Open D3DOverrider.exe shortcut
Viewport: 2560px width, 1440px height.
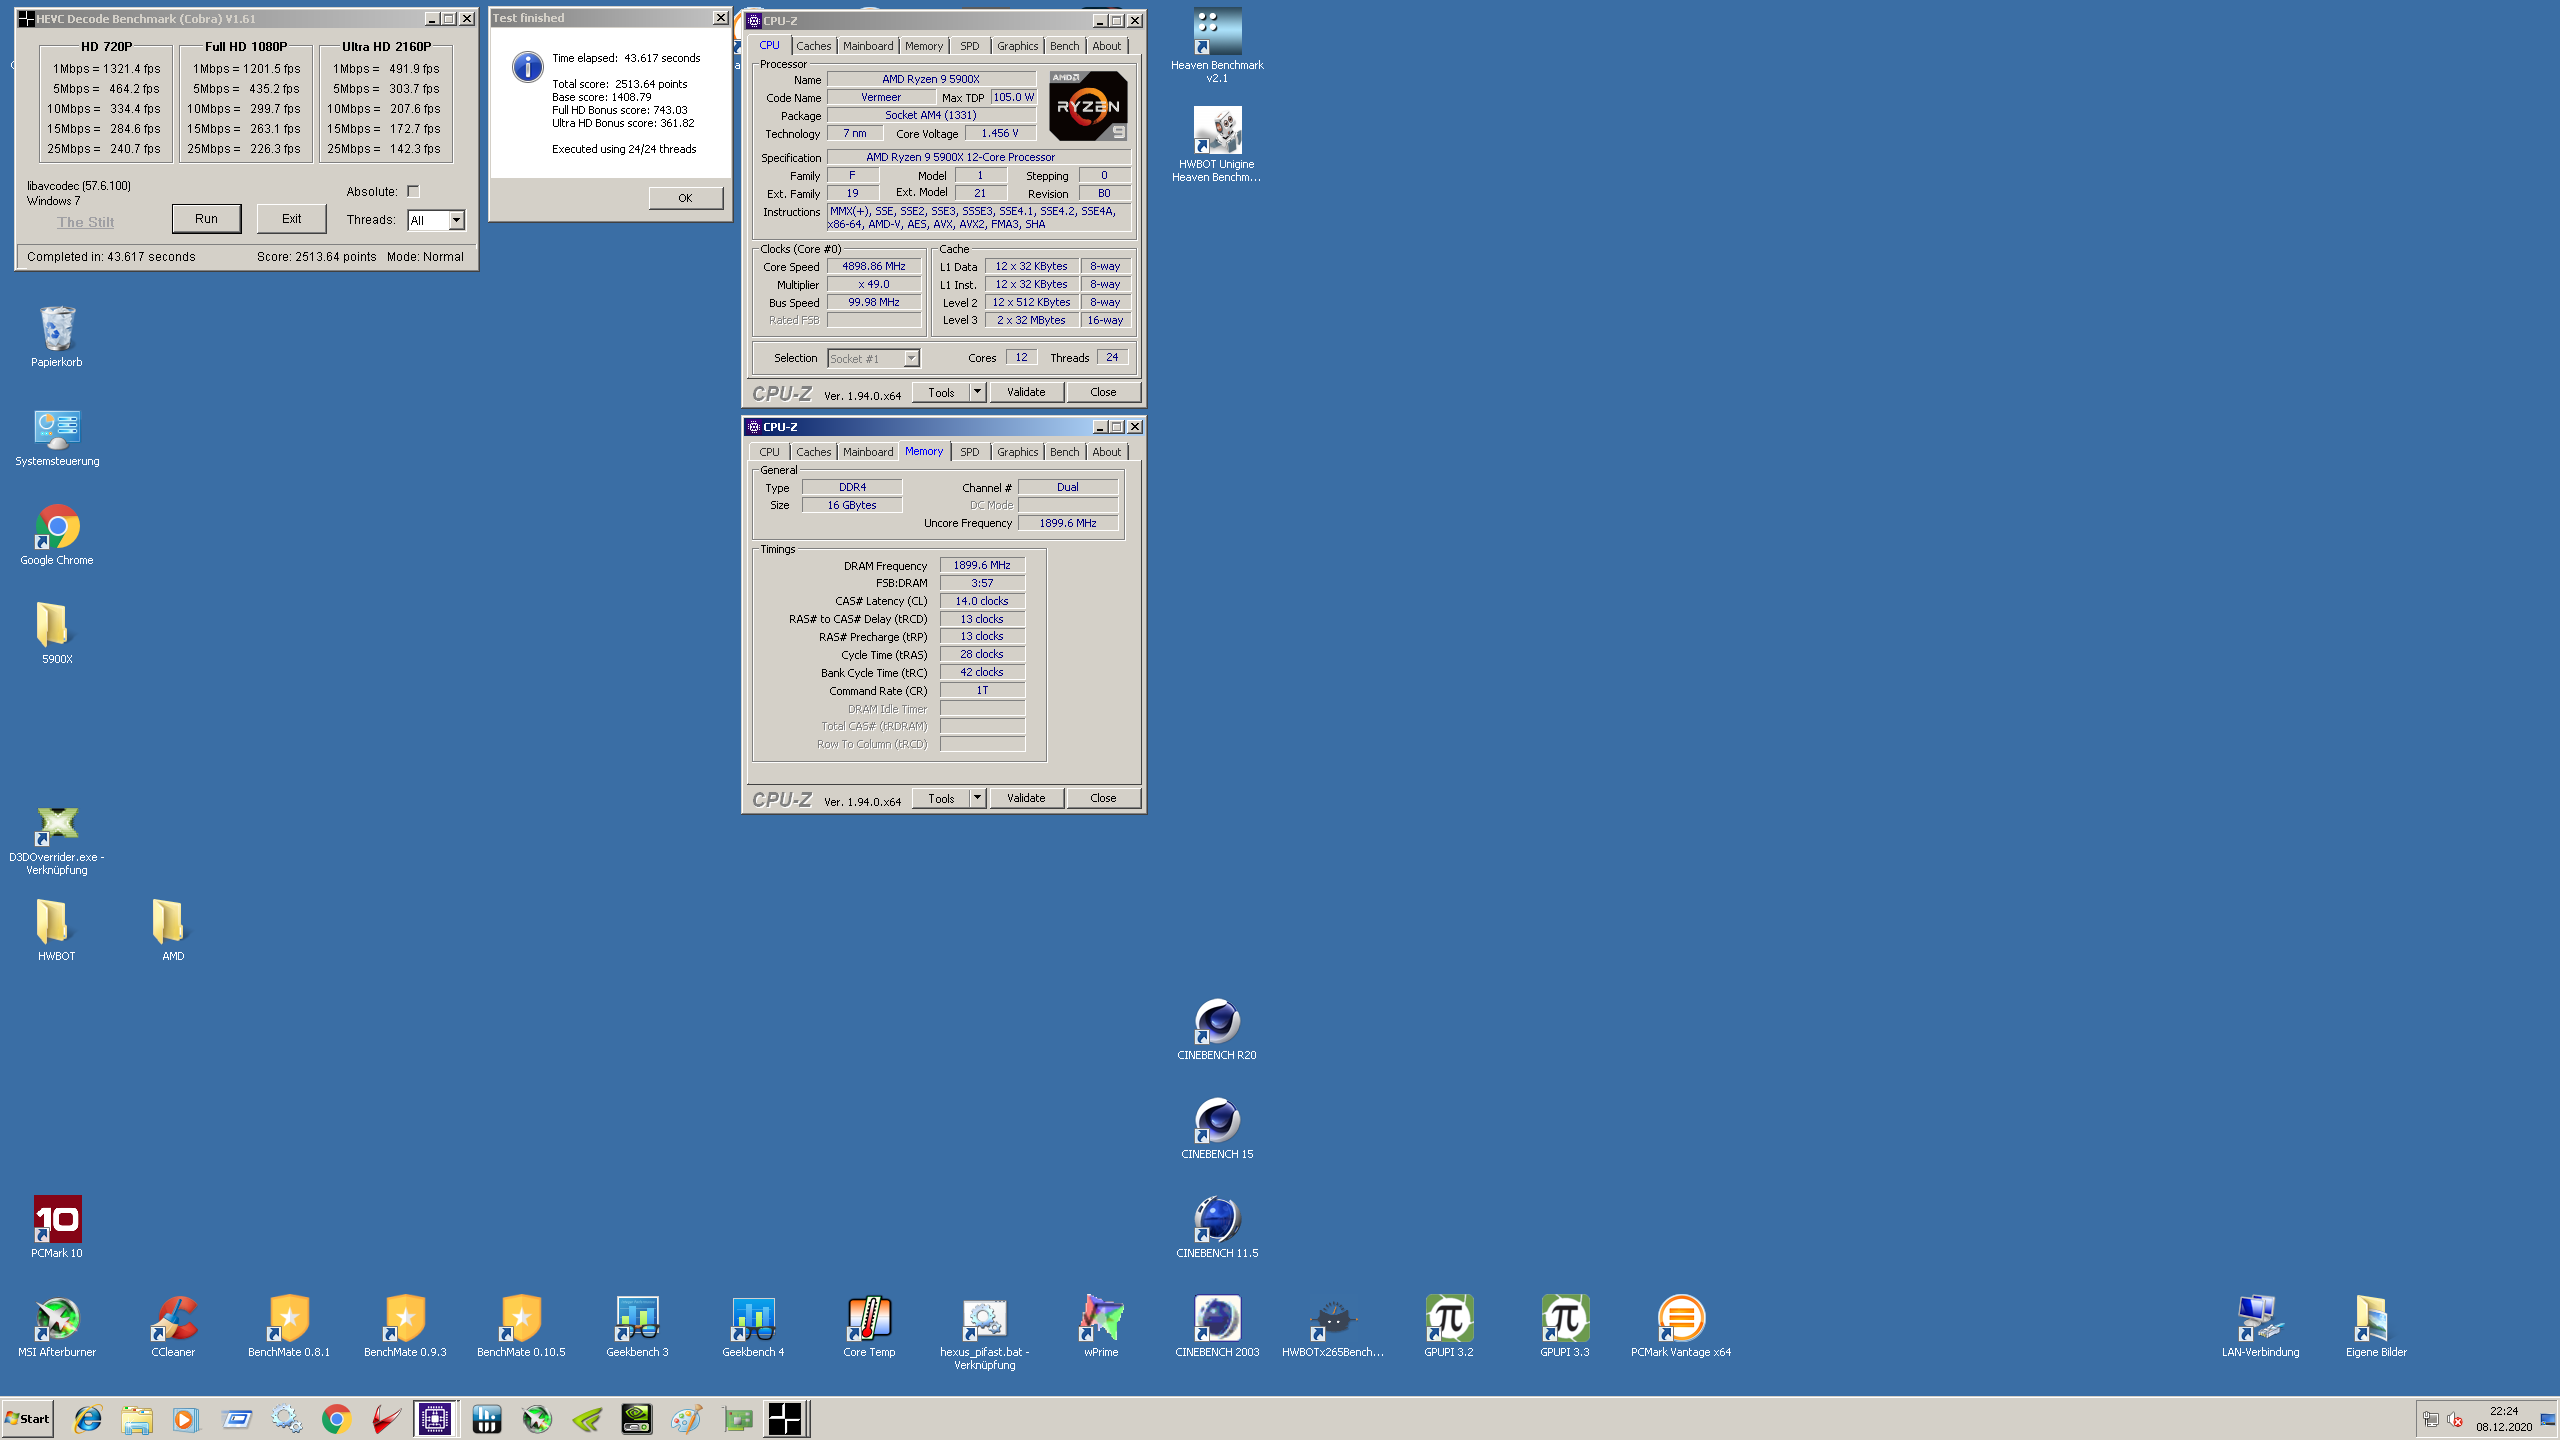57,840
